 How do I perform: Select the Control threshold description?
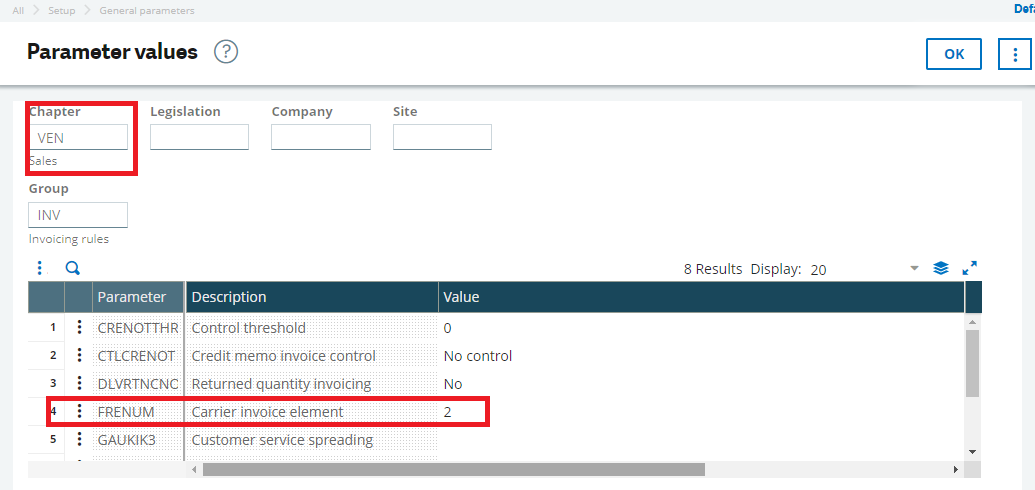pyautogui.click(x=312, y=327)
